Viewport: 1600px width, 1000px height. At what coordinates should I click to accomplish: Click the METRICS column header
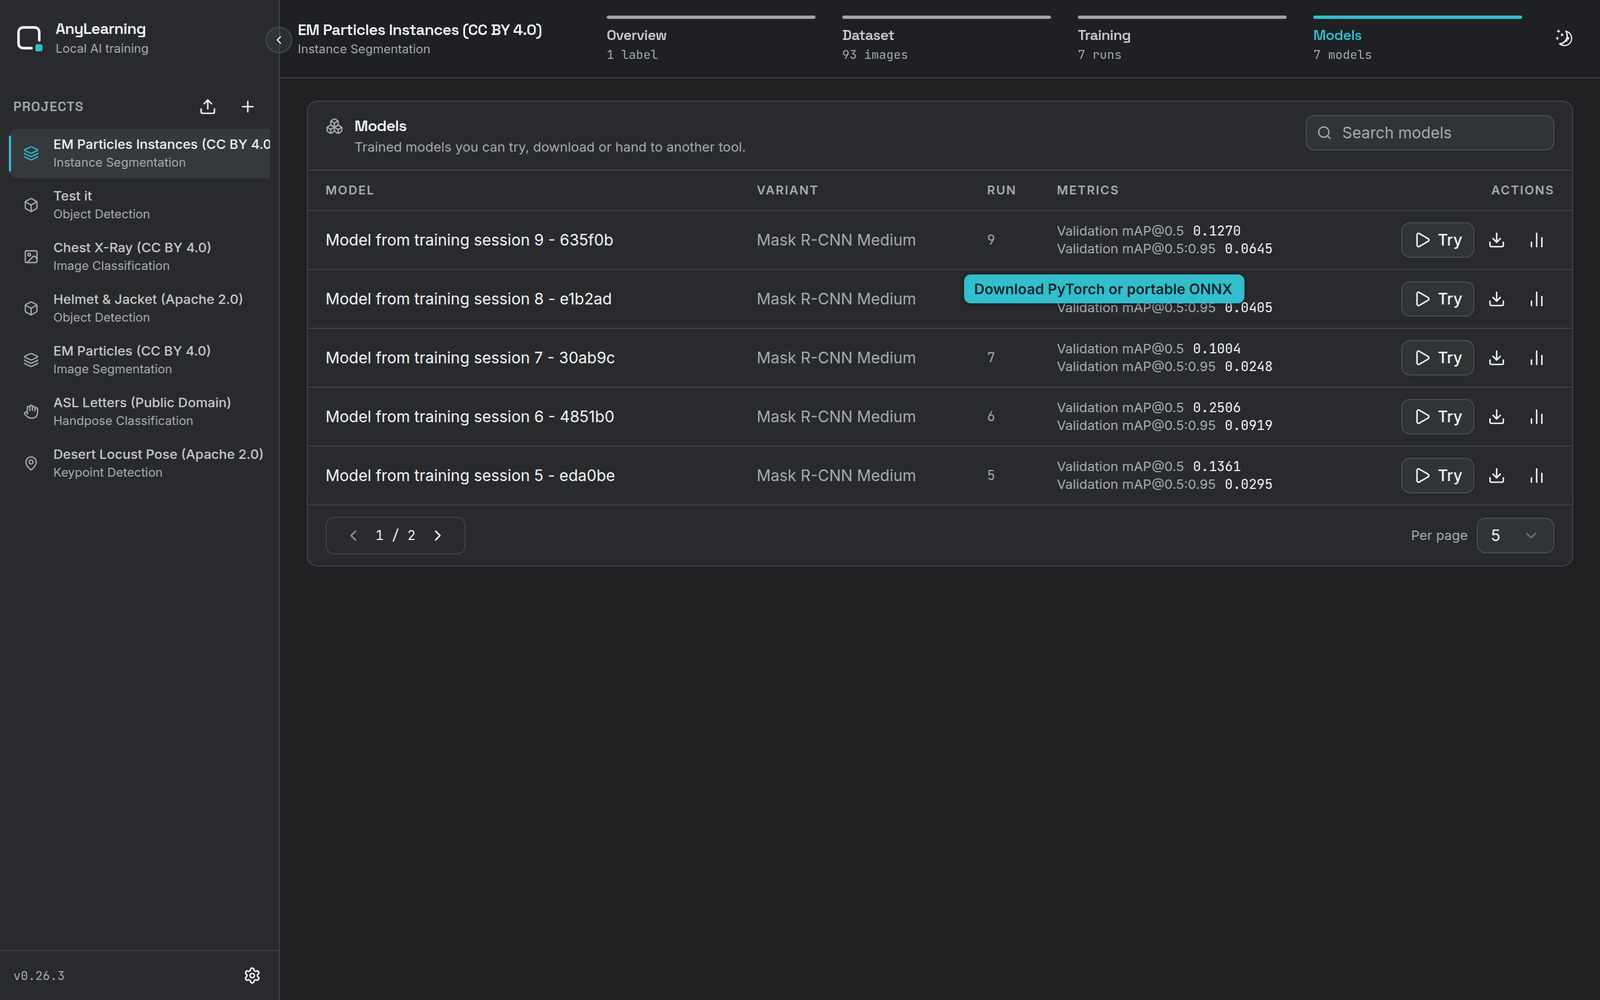[x=1088, y=190]
